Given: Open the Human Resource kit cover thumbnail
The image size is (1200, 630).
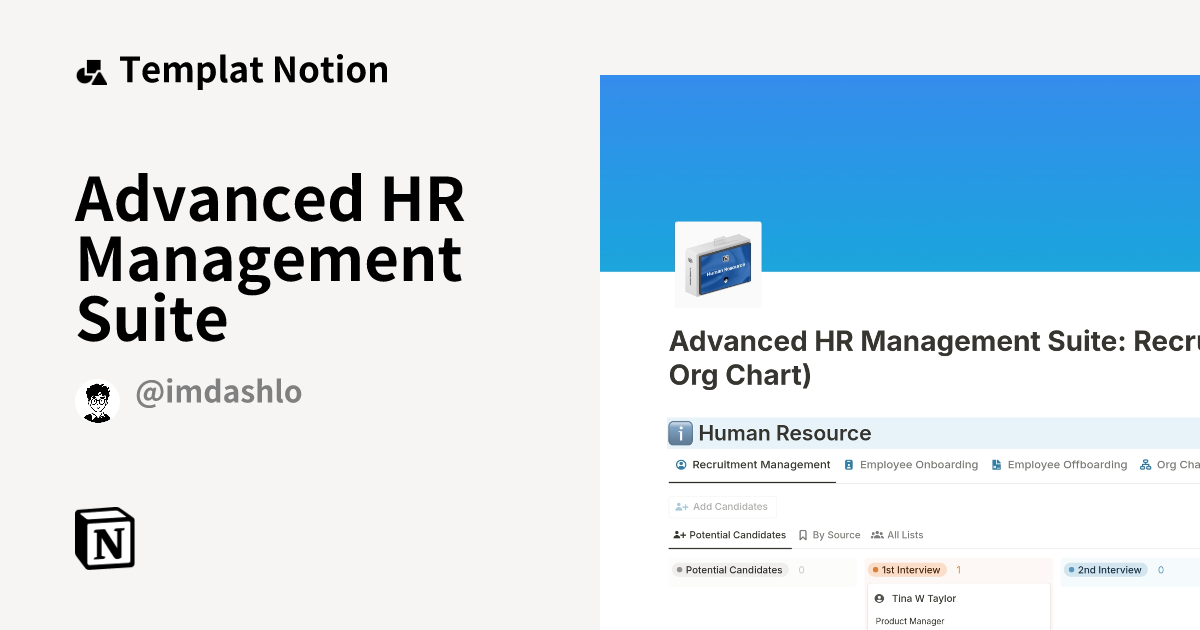Looking at the screenshot, I should coord(718,264).
